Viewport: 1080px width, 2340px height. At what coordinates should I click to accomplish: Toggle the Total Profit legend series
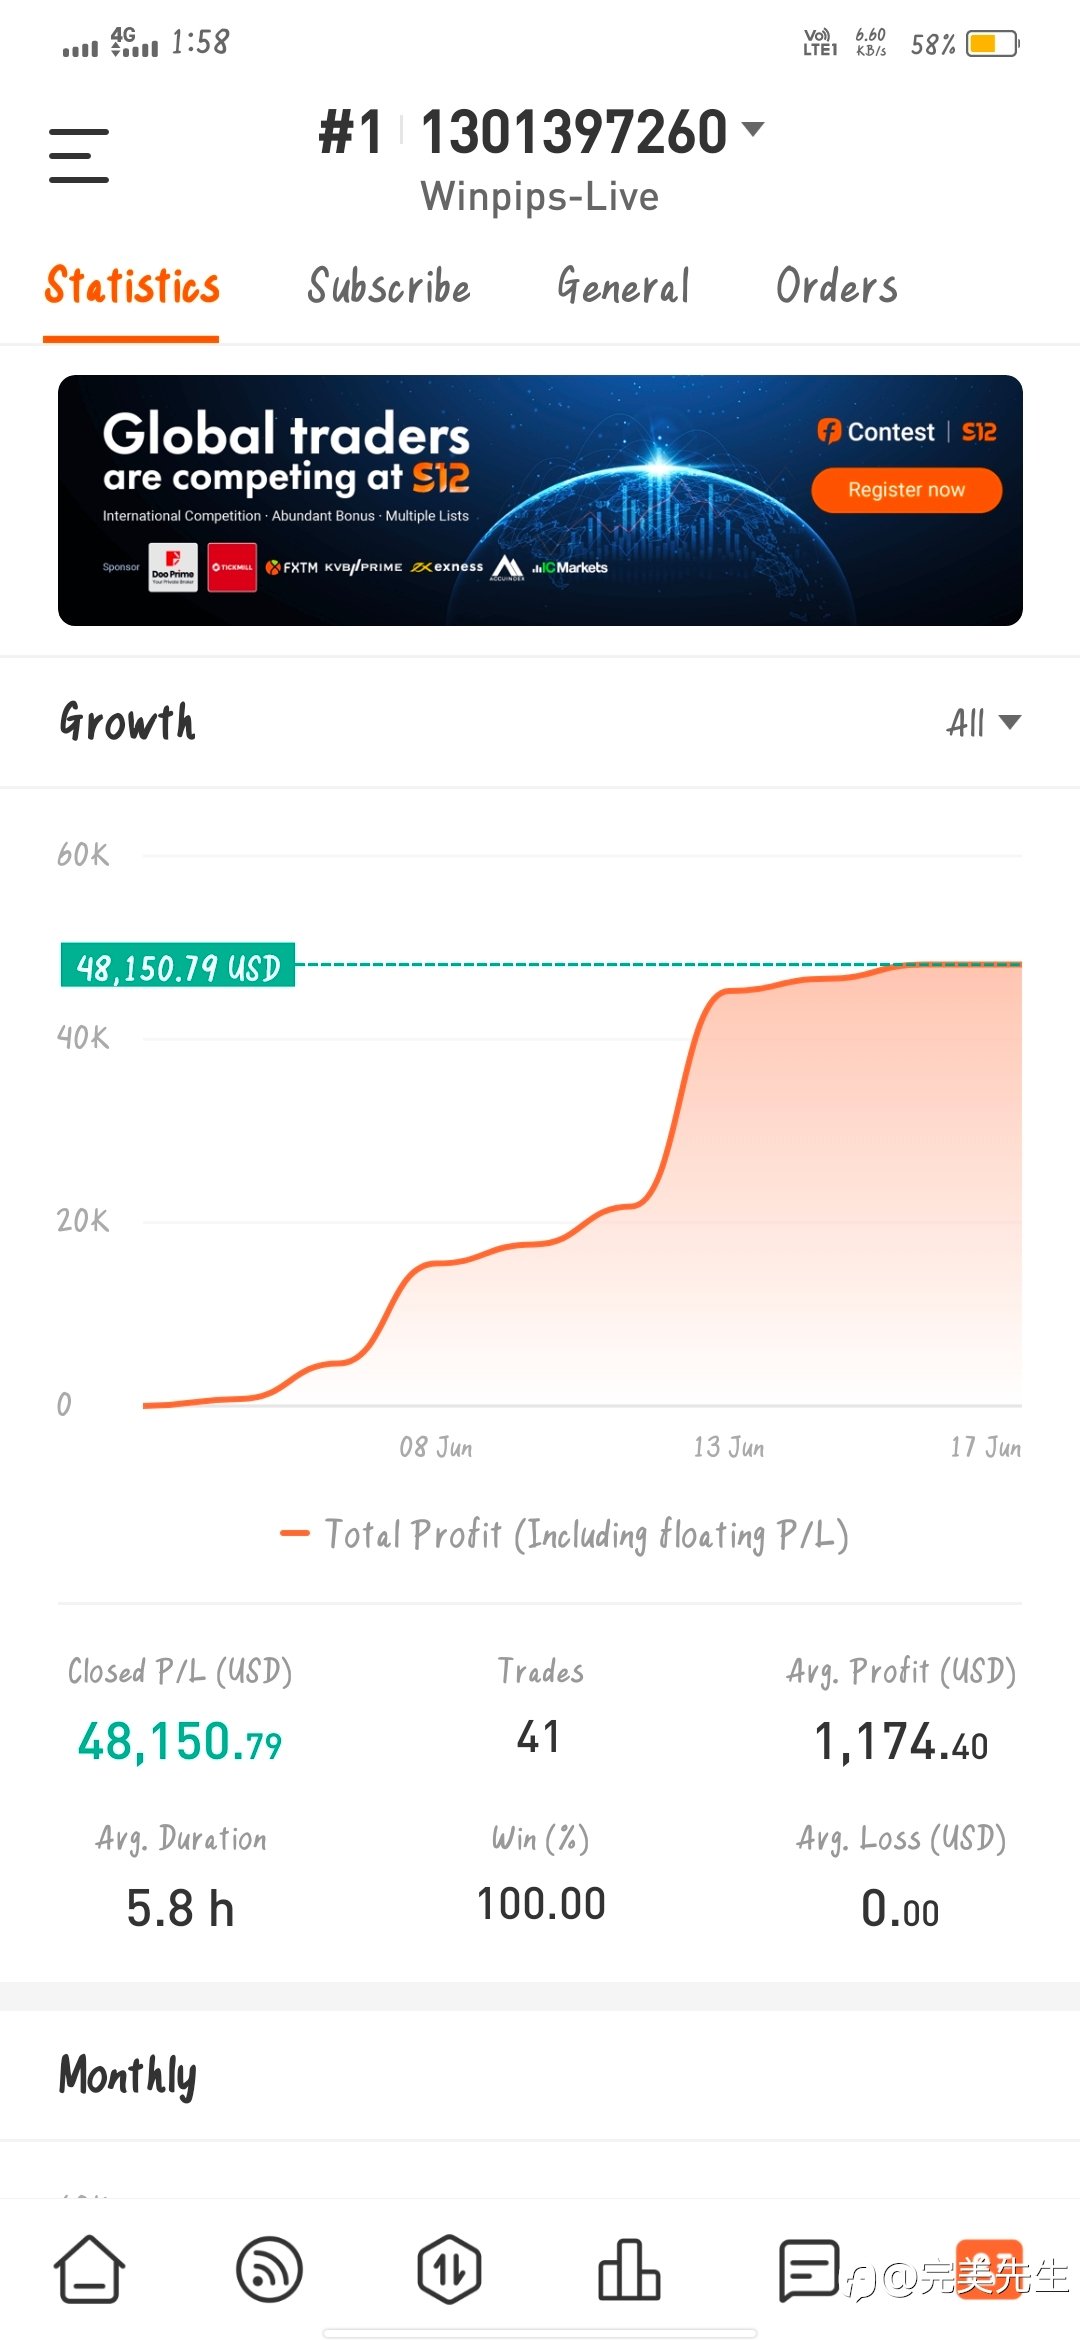point(564,1534)
